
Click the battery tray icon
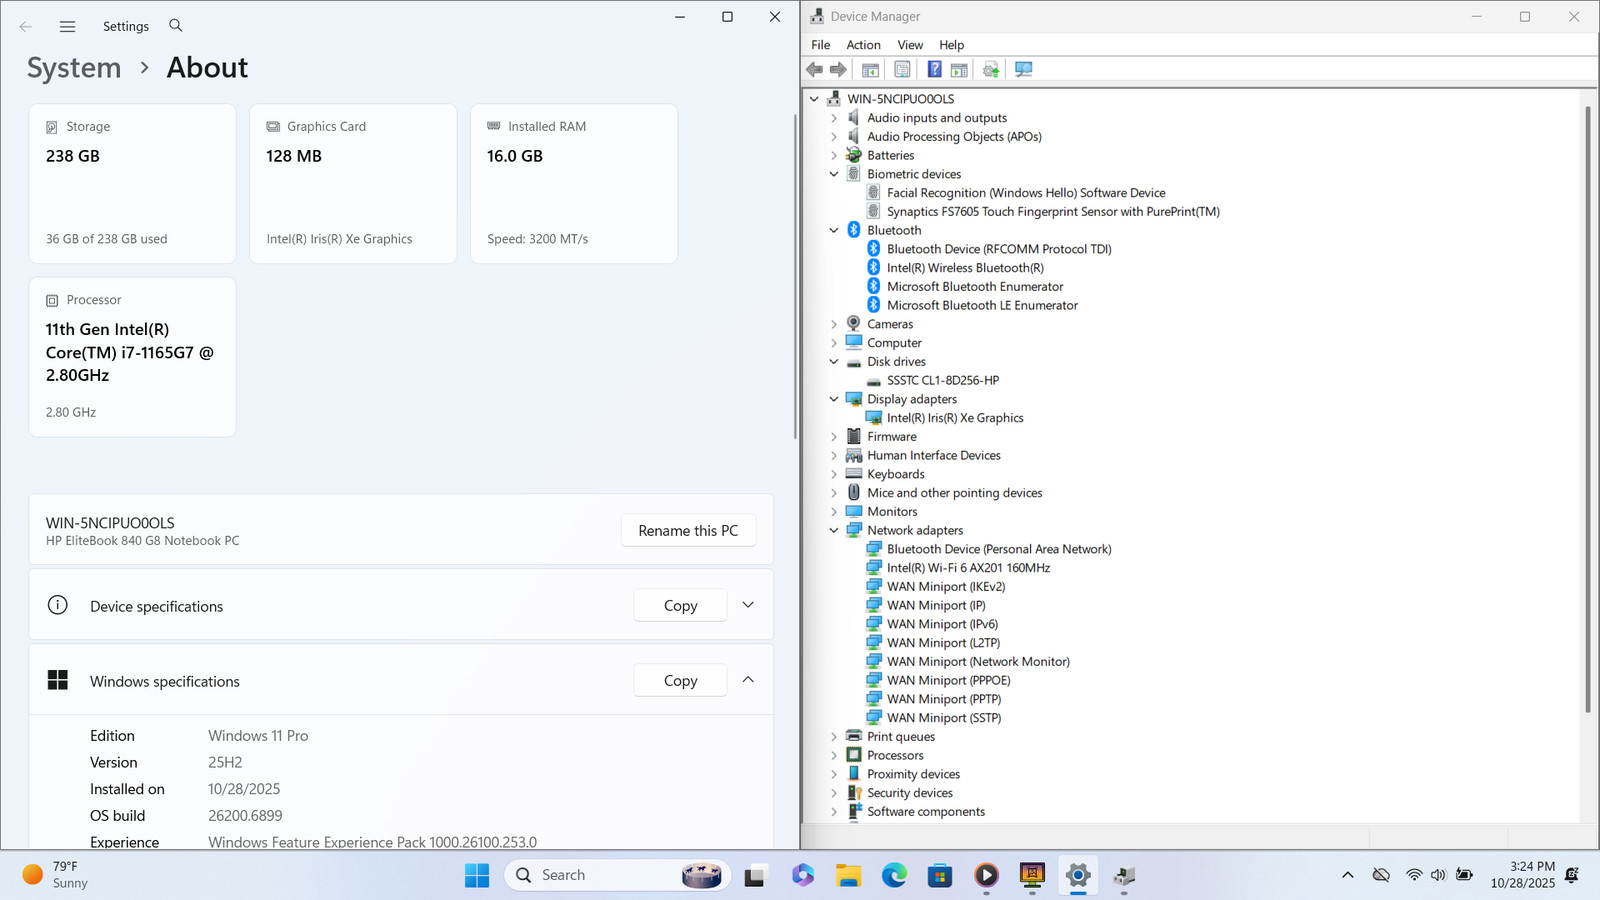click(x=1464, y=875)
